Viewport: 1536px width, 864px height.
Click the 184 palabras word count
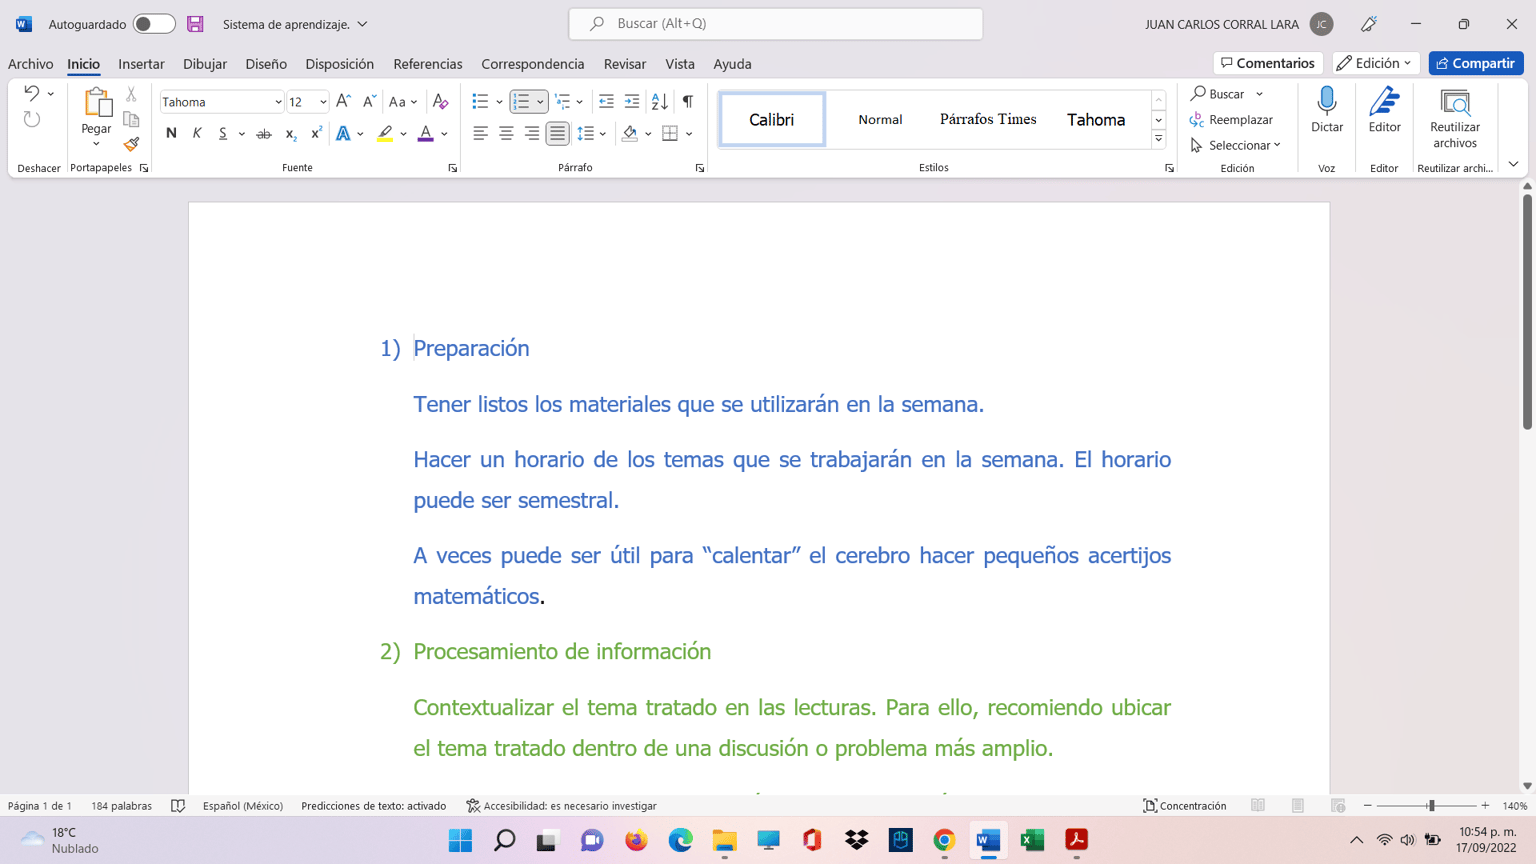(x=122, y=806)
